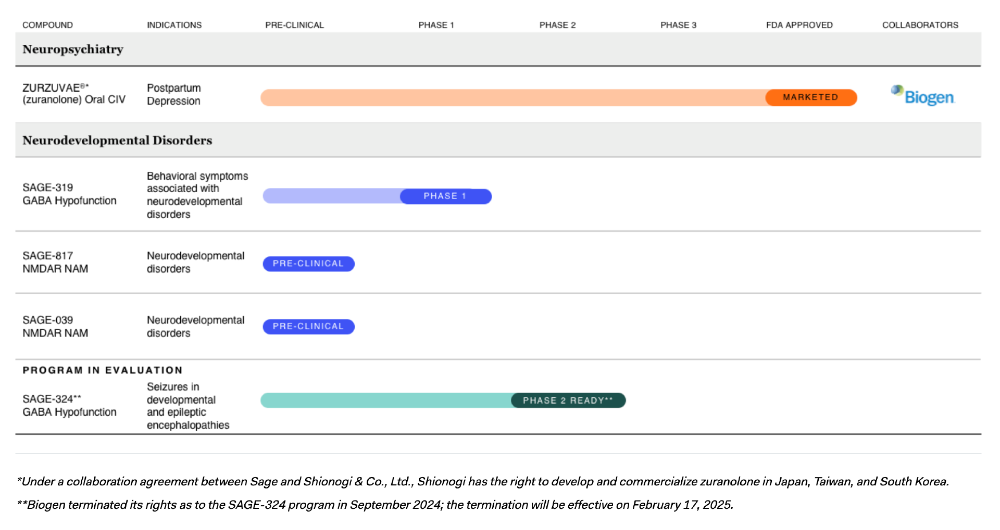
Task: Click the SAGE-039 NMDAR NAM compound name
Action: 55,327
